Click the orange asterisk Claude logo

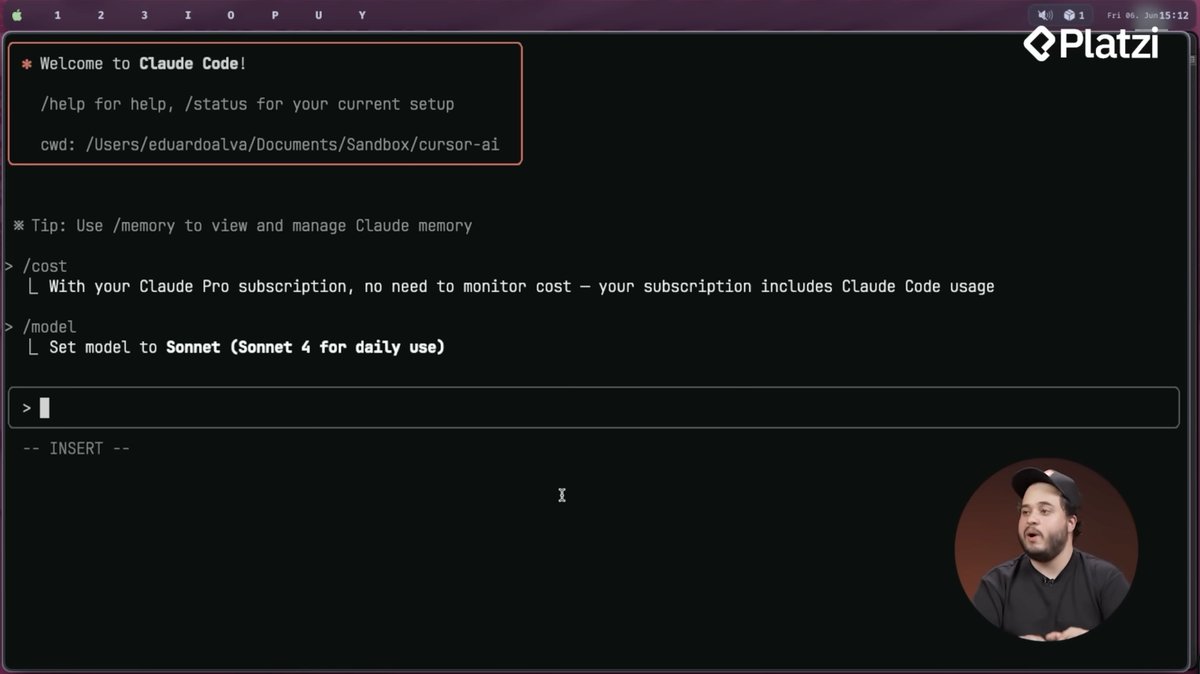(27, 64)
